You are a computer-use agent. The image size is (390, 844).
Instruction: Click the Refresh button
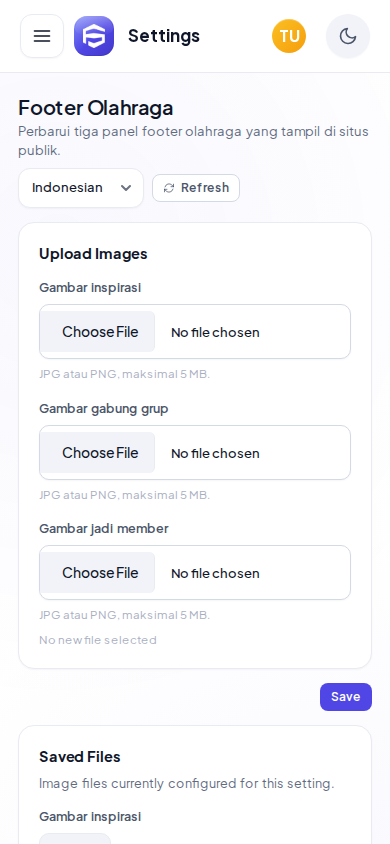(x=196, y=188)
